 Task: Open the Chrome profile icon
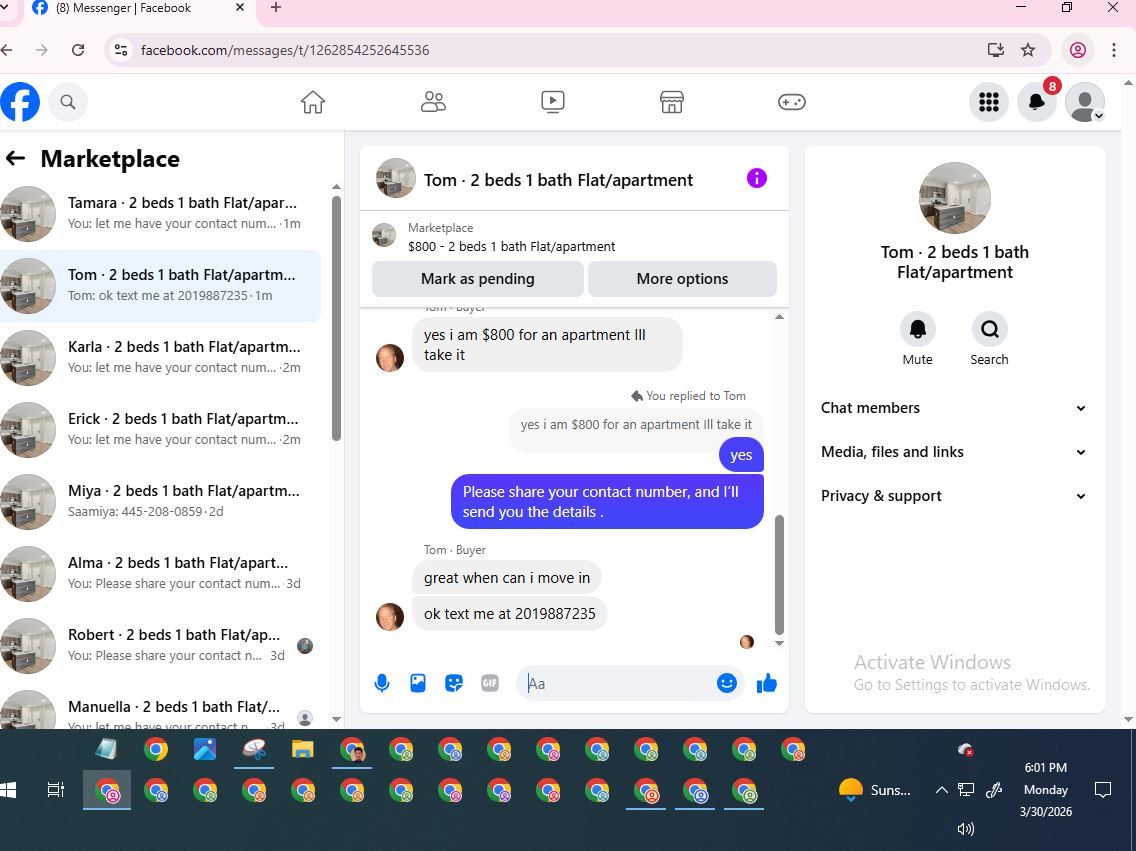click(1078, 50)
